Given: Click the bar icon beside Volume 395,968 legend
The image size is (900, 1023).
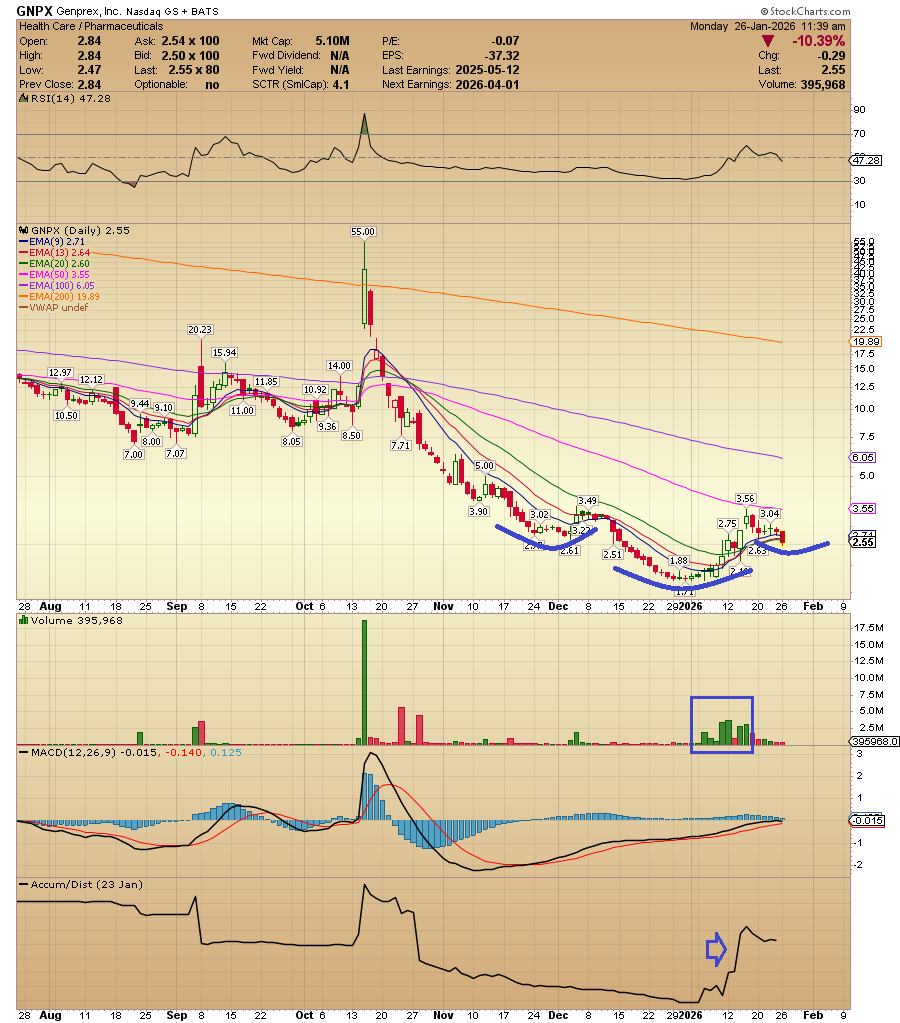Looking at the screenshot, I should coord(23,620).
